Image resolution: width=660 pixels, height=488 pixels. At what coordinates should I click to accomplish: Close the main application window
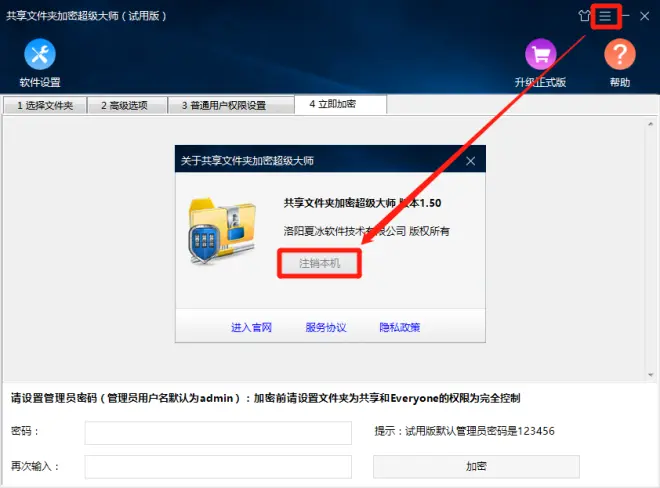[644, 16]
